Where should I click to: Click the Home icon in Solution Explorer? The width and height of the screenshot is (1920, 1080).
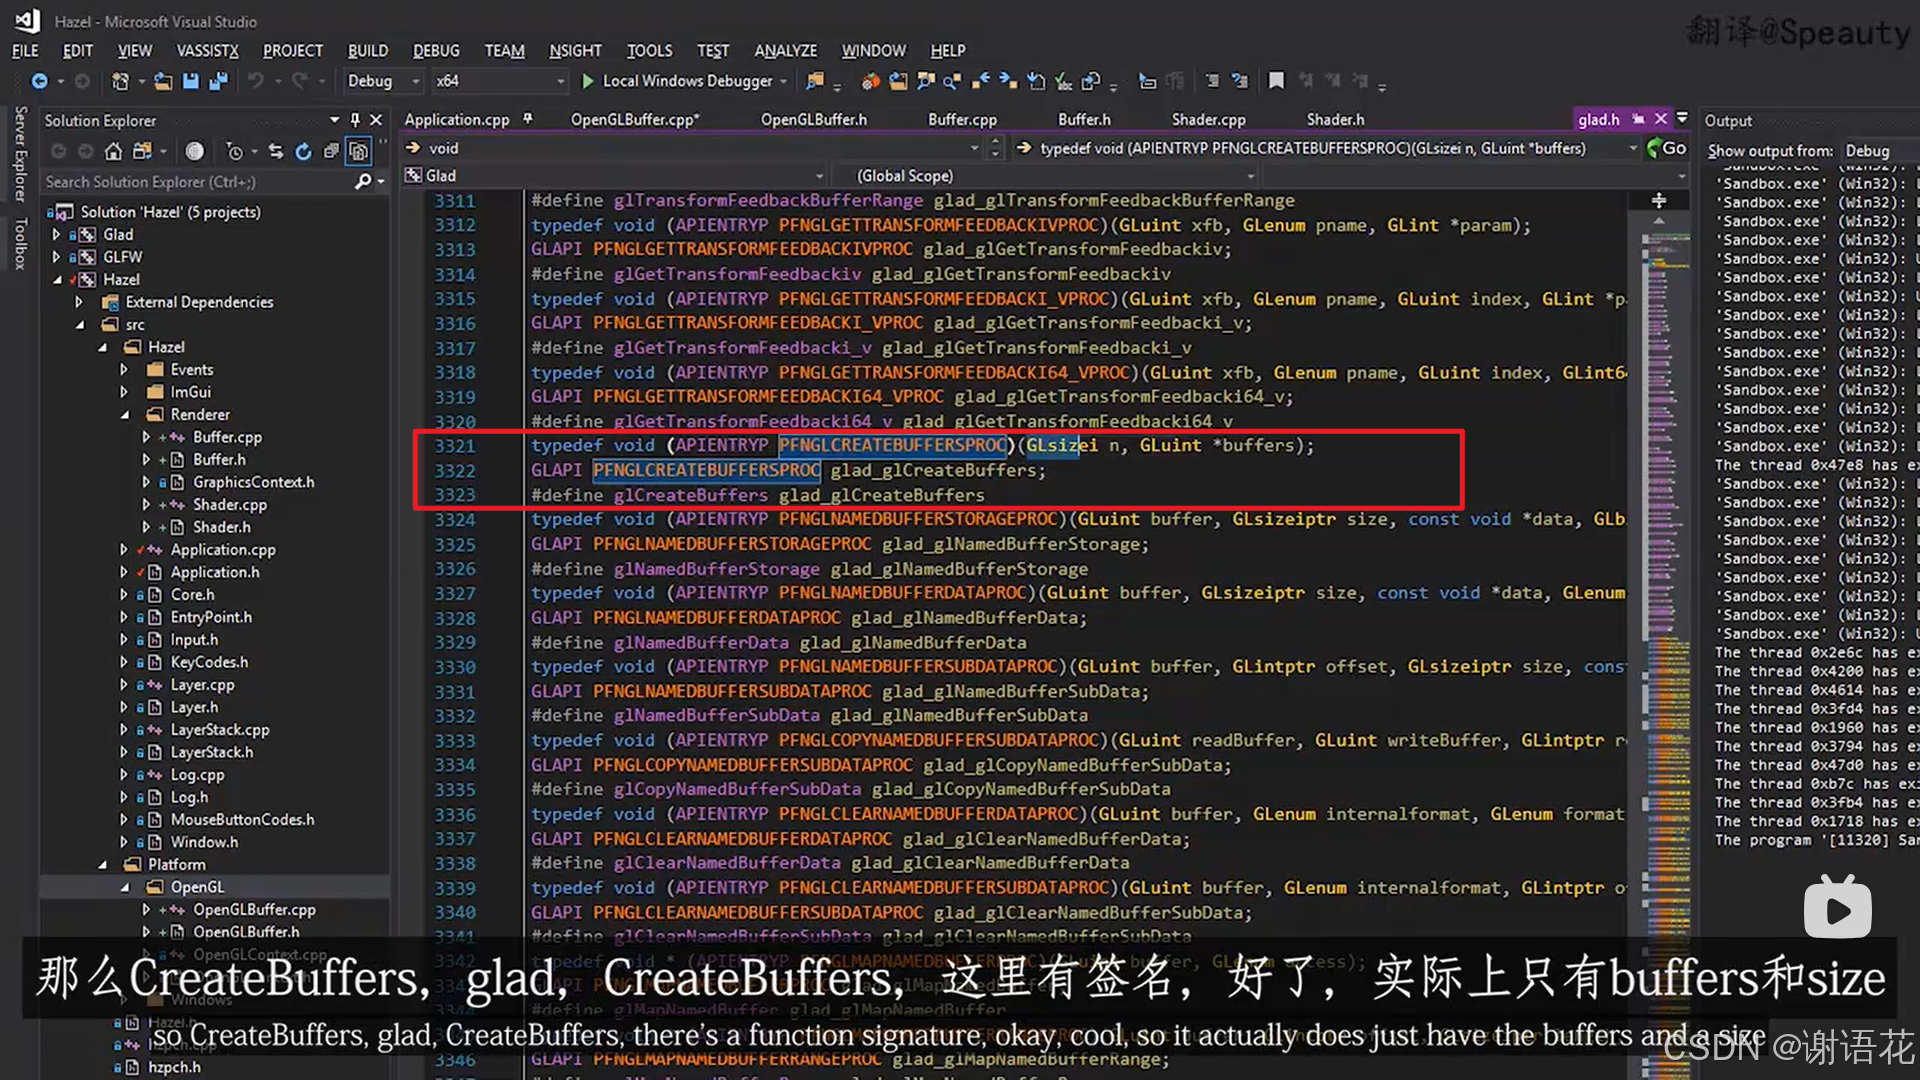(x=113, y=151)
